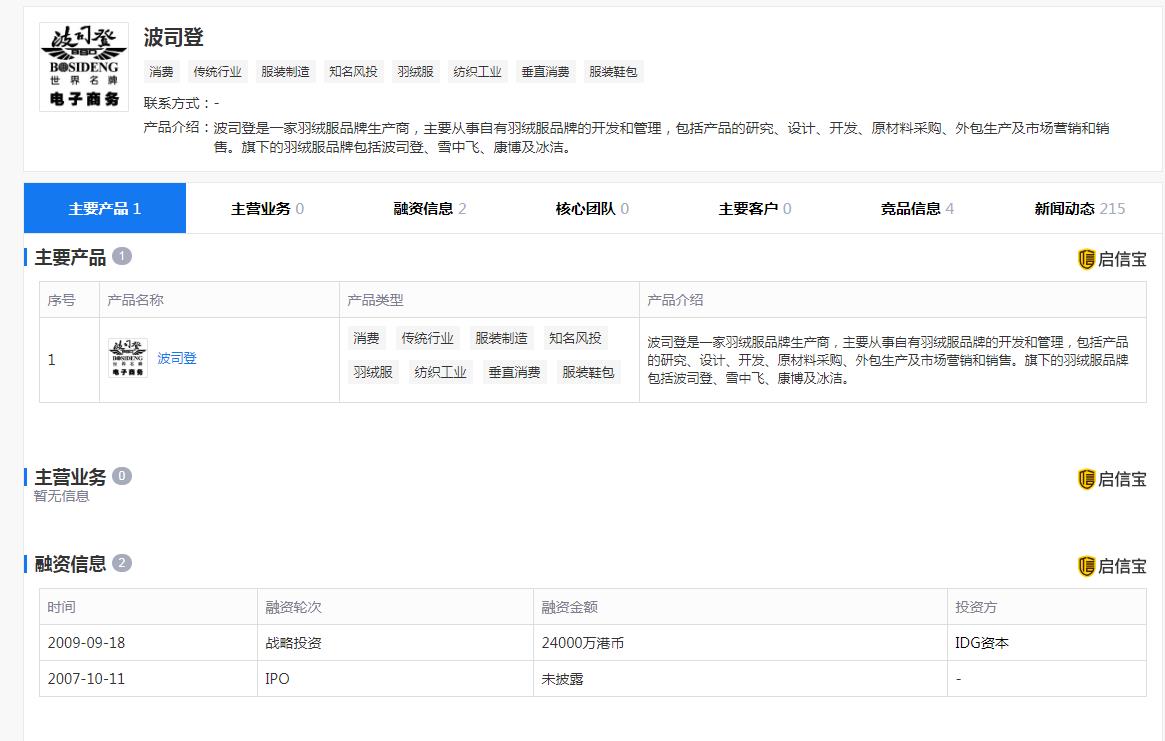This screenshot has height=741, width=1165.
Task: Click the IDG资本 investor cell
Action: (984, 643)
